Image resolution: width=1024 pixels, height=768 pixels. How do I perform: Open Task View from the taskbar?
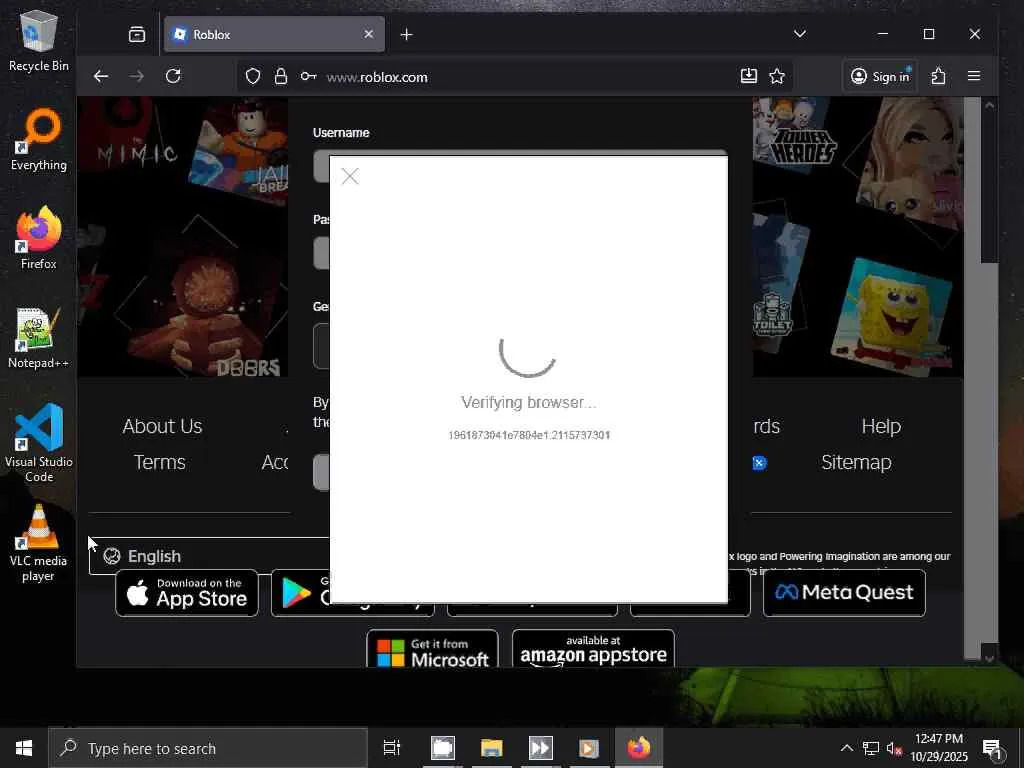(392, 748)
